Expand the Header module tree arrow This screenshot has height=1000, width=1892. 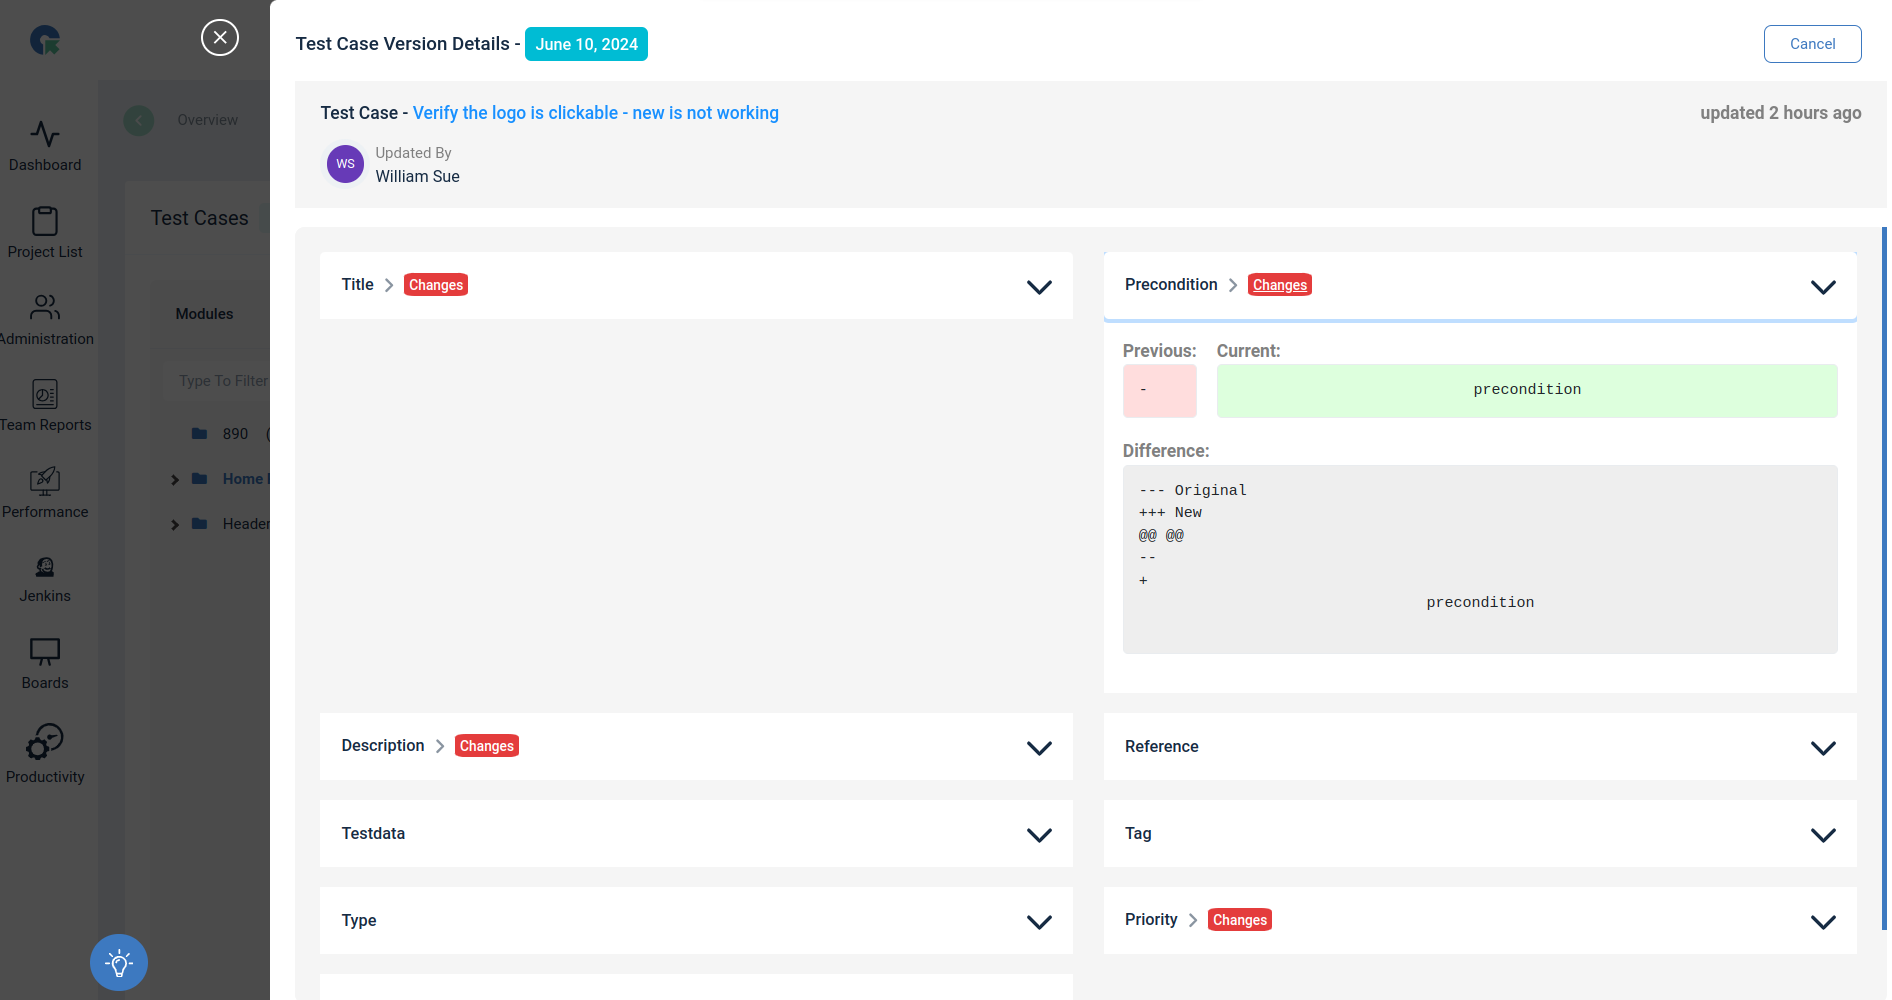coord(175,525)
